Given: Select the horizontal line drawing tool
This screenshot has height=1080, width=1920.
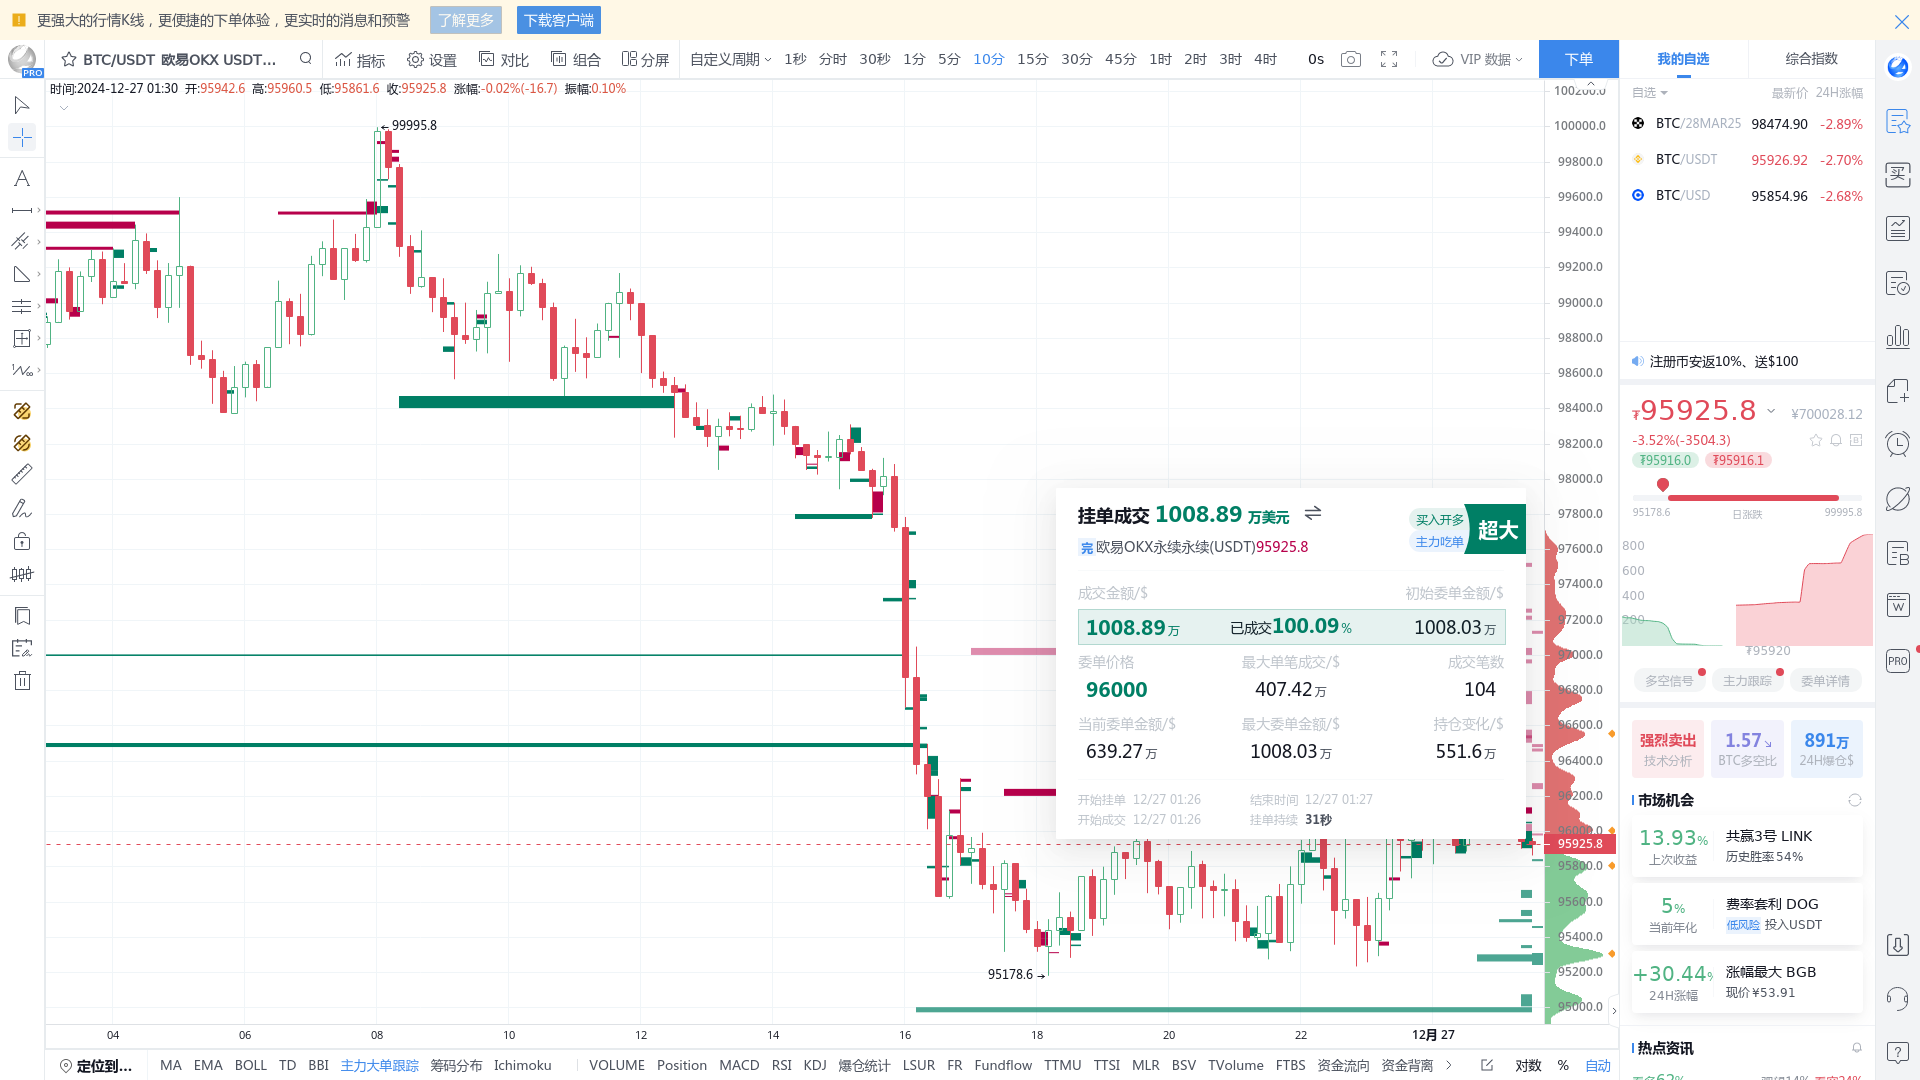Looking at the screenshot, I should (x=21, y=210).
